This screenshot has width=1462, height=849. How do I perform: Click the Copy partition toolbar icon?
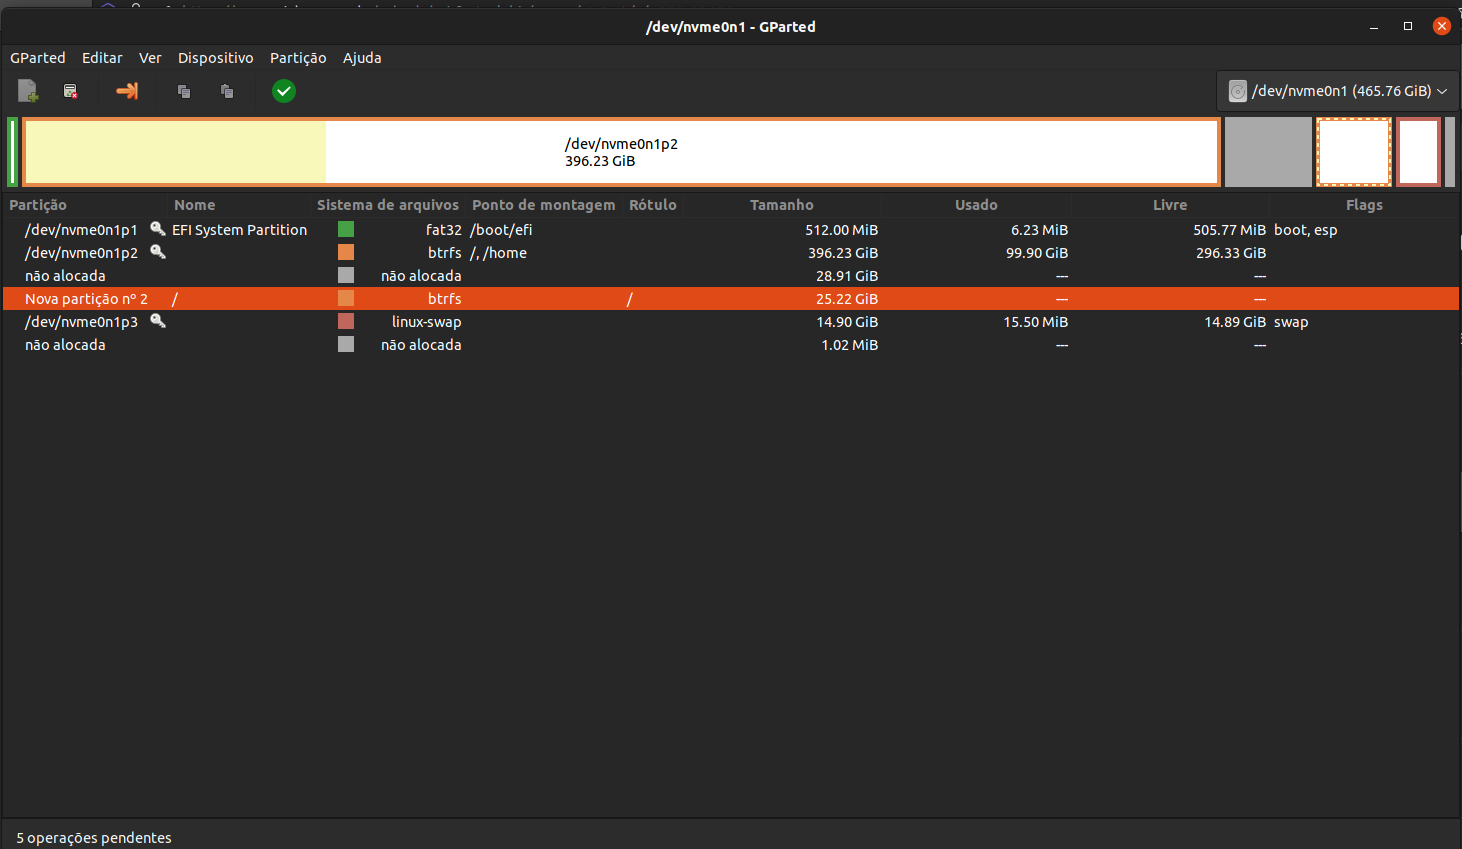(184, 91)
